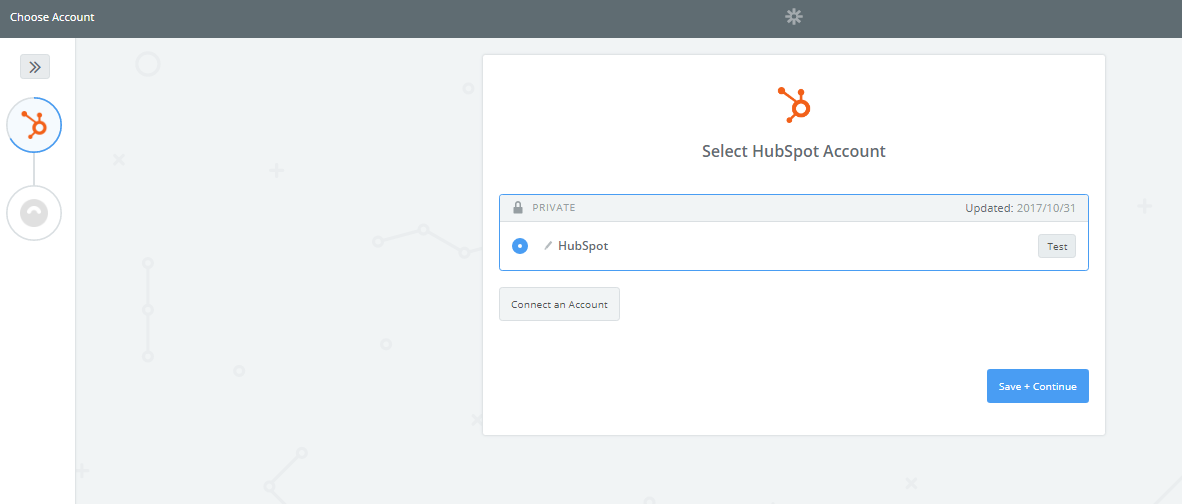Click the Select HubSpot Account heading
The image size is (1182, 504).
point(794,151)
